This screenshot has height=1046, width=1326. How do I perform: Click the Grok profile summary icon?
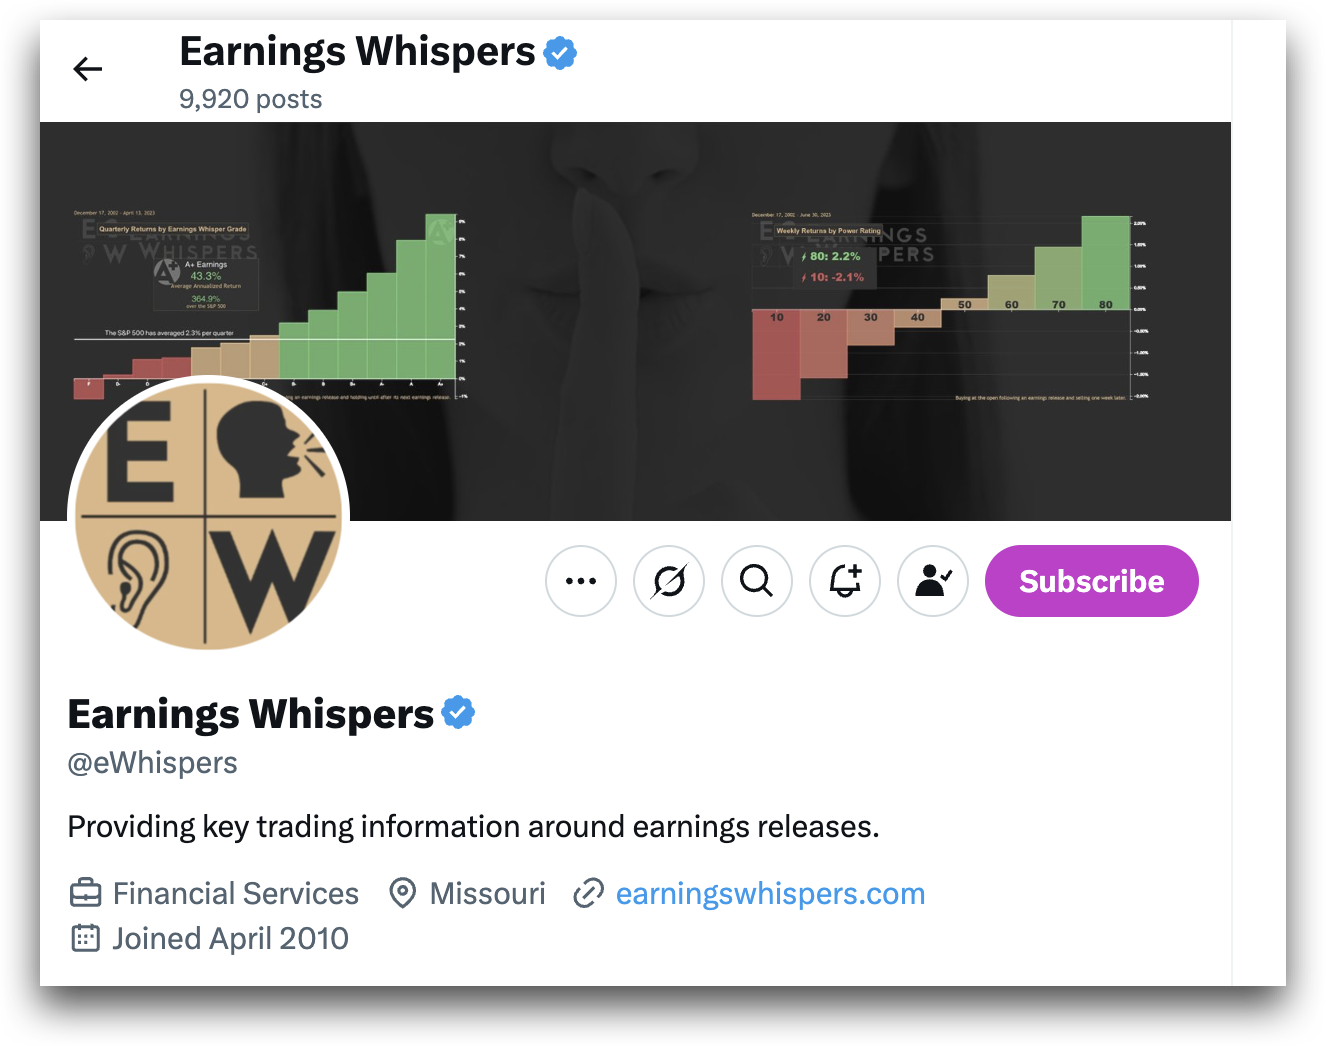[x=669, y=581]
